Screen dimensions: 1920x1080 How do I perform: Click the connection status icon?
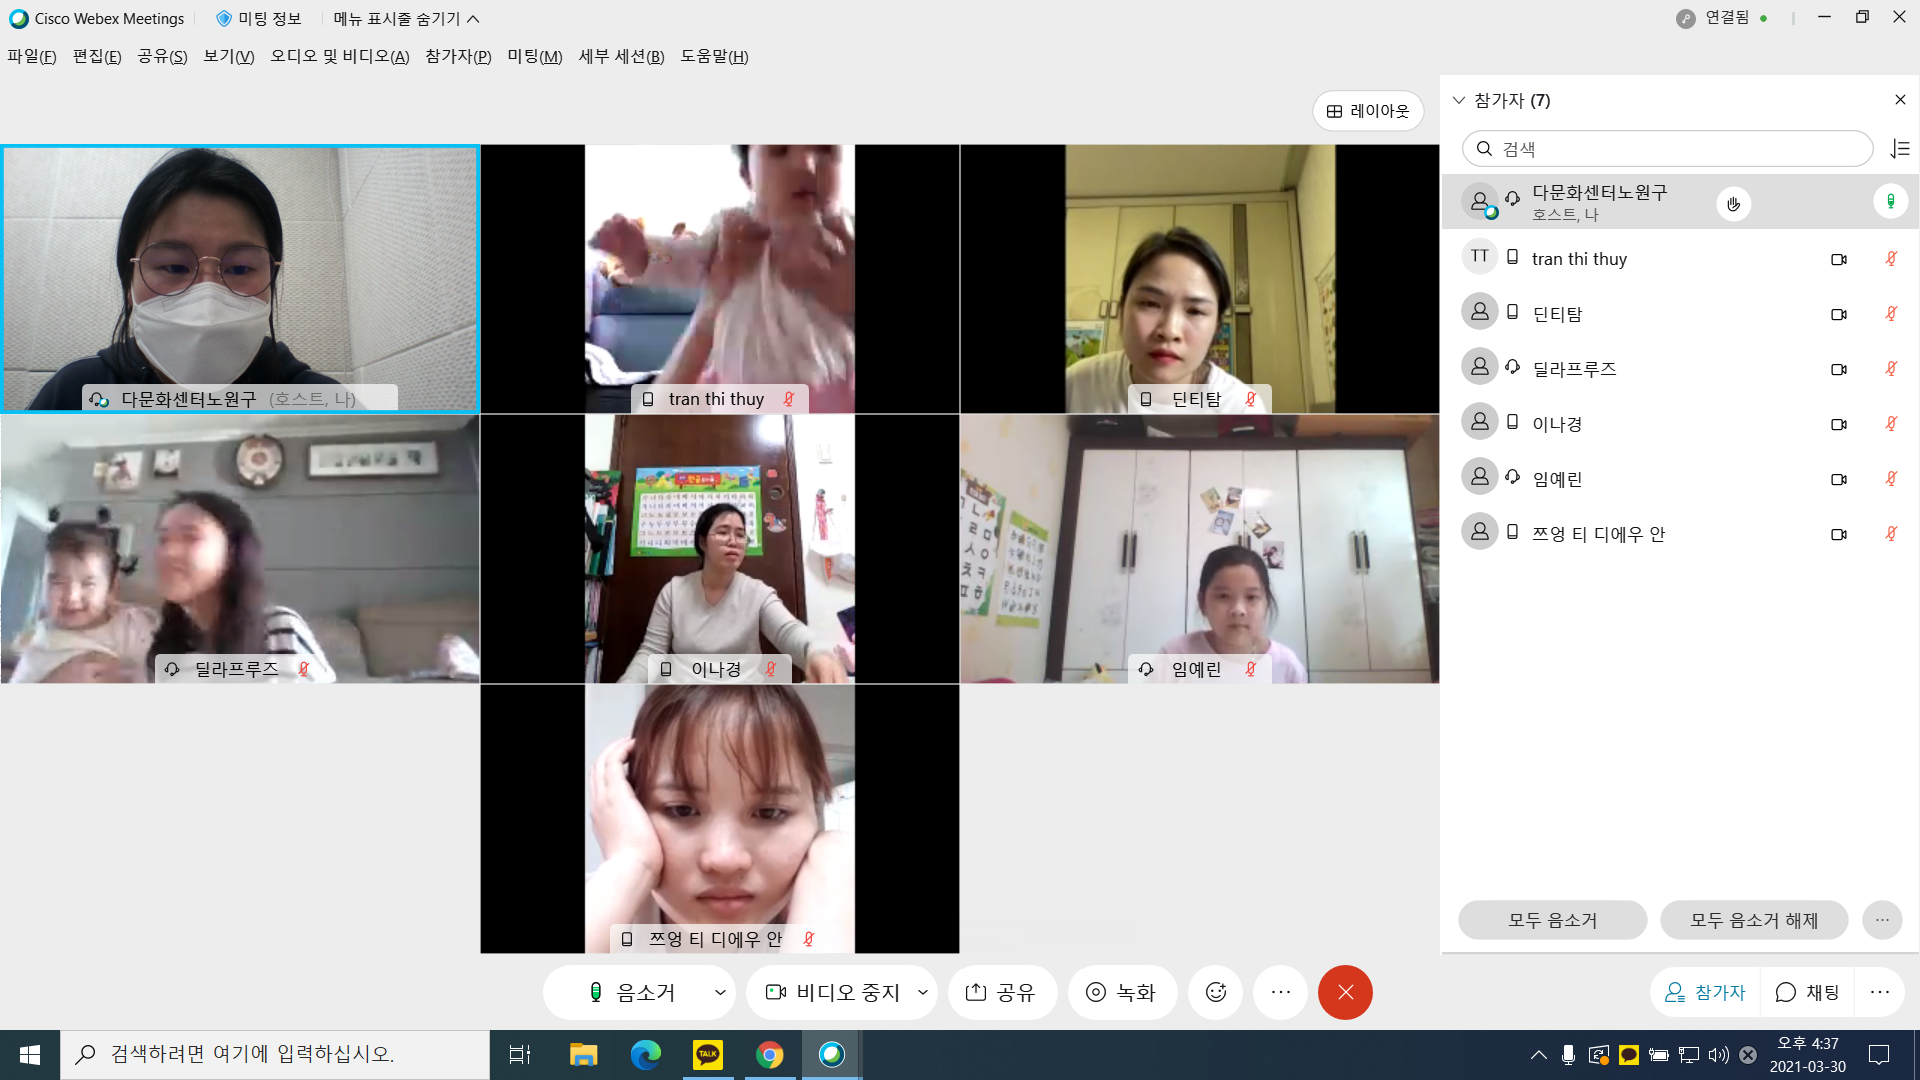[x=1685, y=18]
